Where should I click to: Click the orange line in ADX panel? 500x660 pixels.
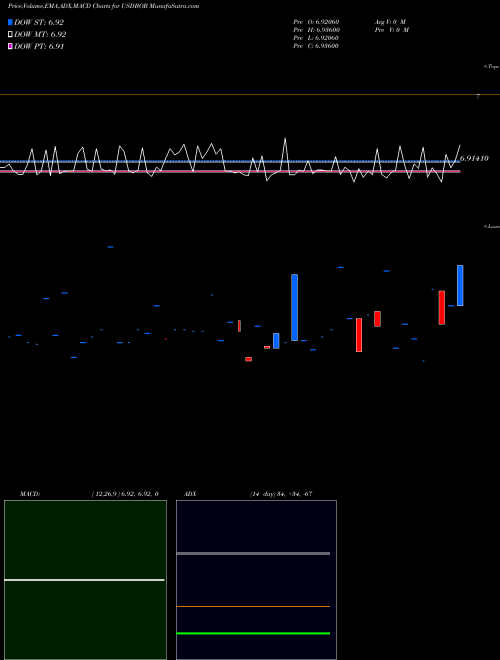click(253, 607)
